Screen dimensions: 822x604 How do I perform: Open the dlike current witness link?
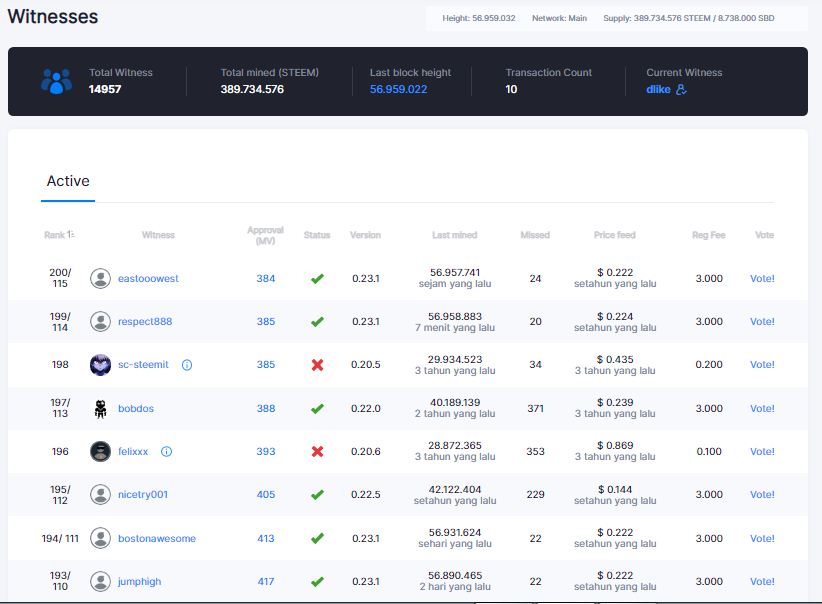[658, 90]
